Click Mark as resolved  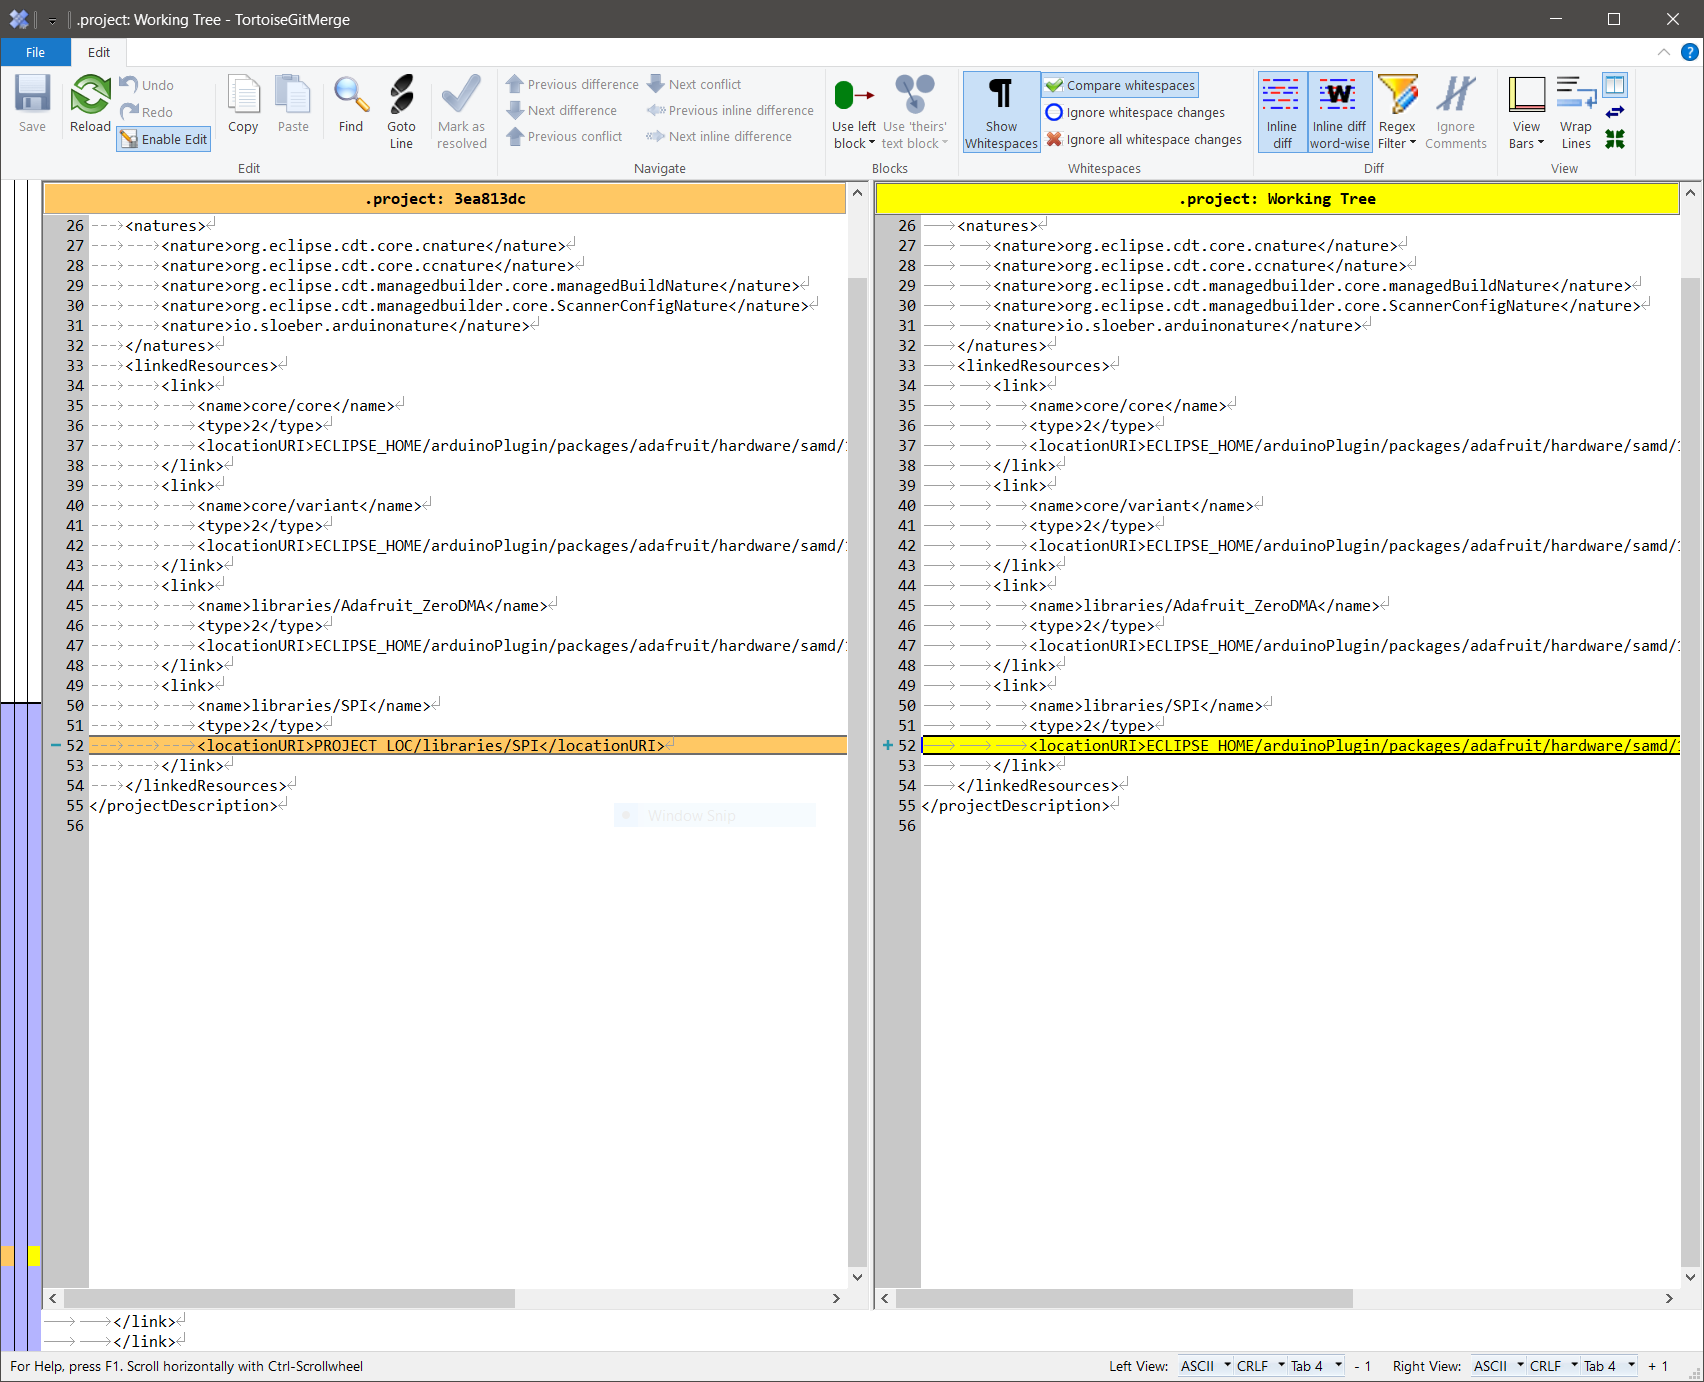(460, 110)
